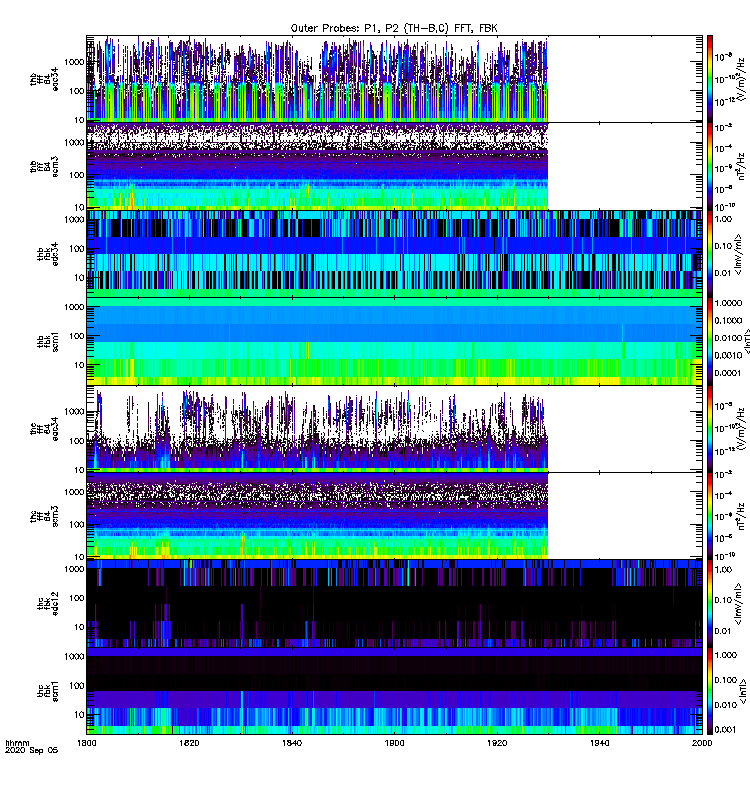Viewport: 750px width, 800px height.
Task: Click the 0.001 value on thc fbk scm1 color scale
Action: click(726, 730)
